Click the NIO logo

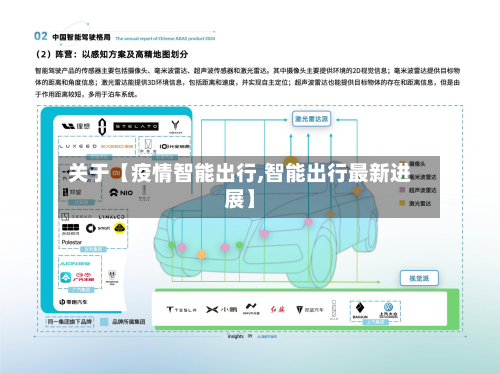point(121,193)
